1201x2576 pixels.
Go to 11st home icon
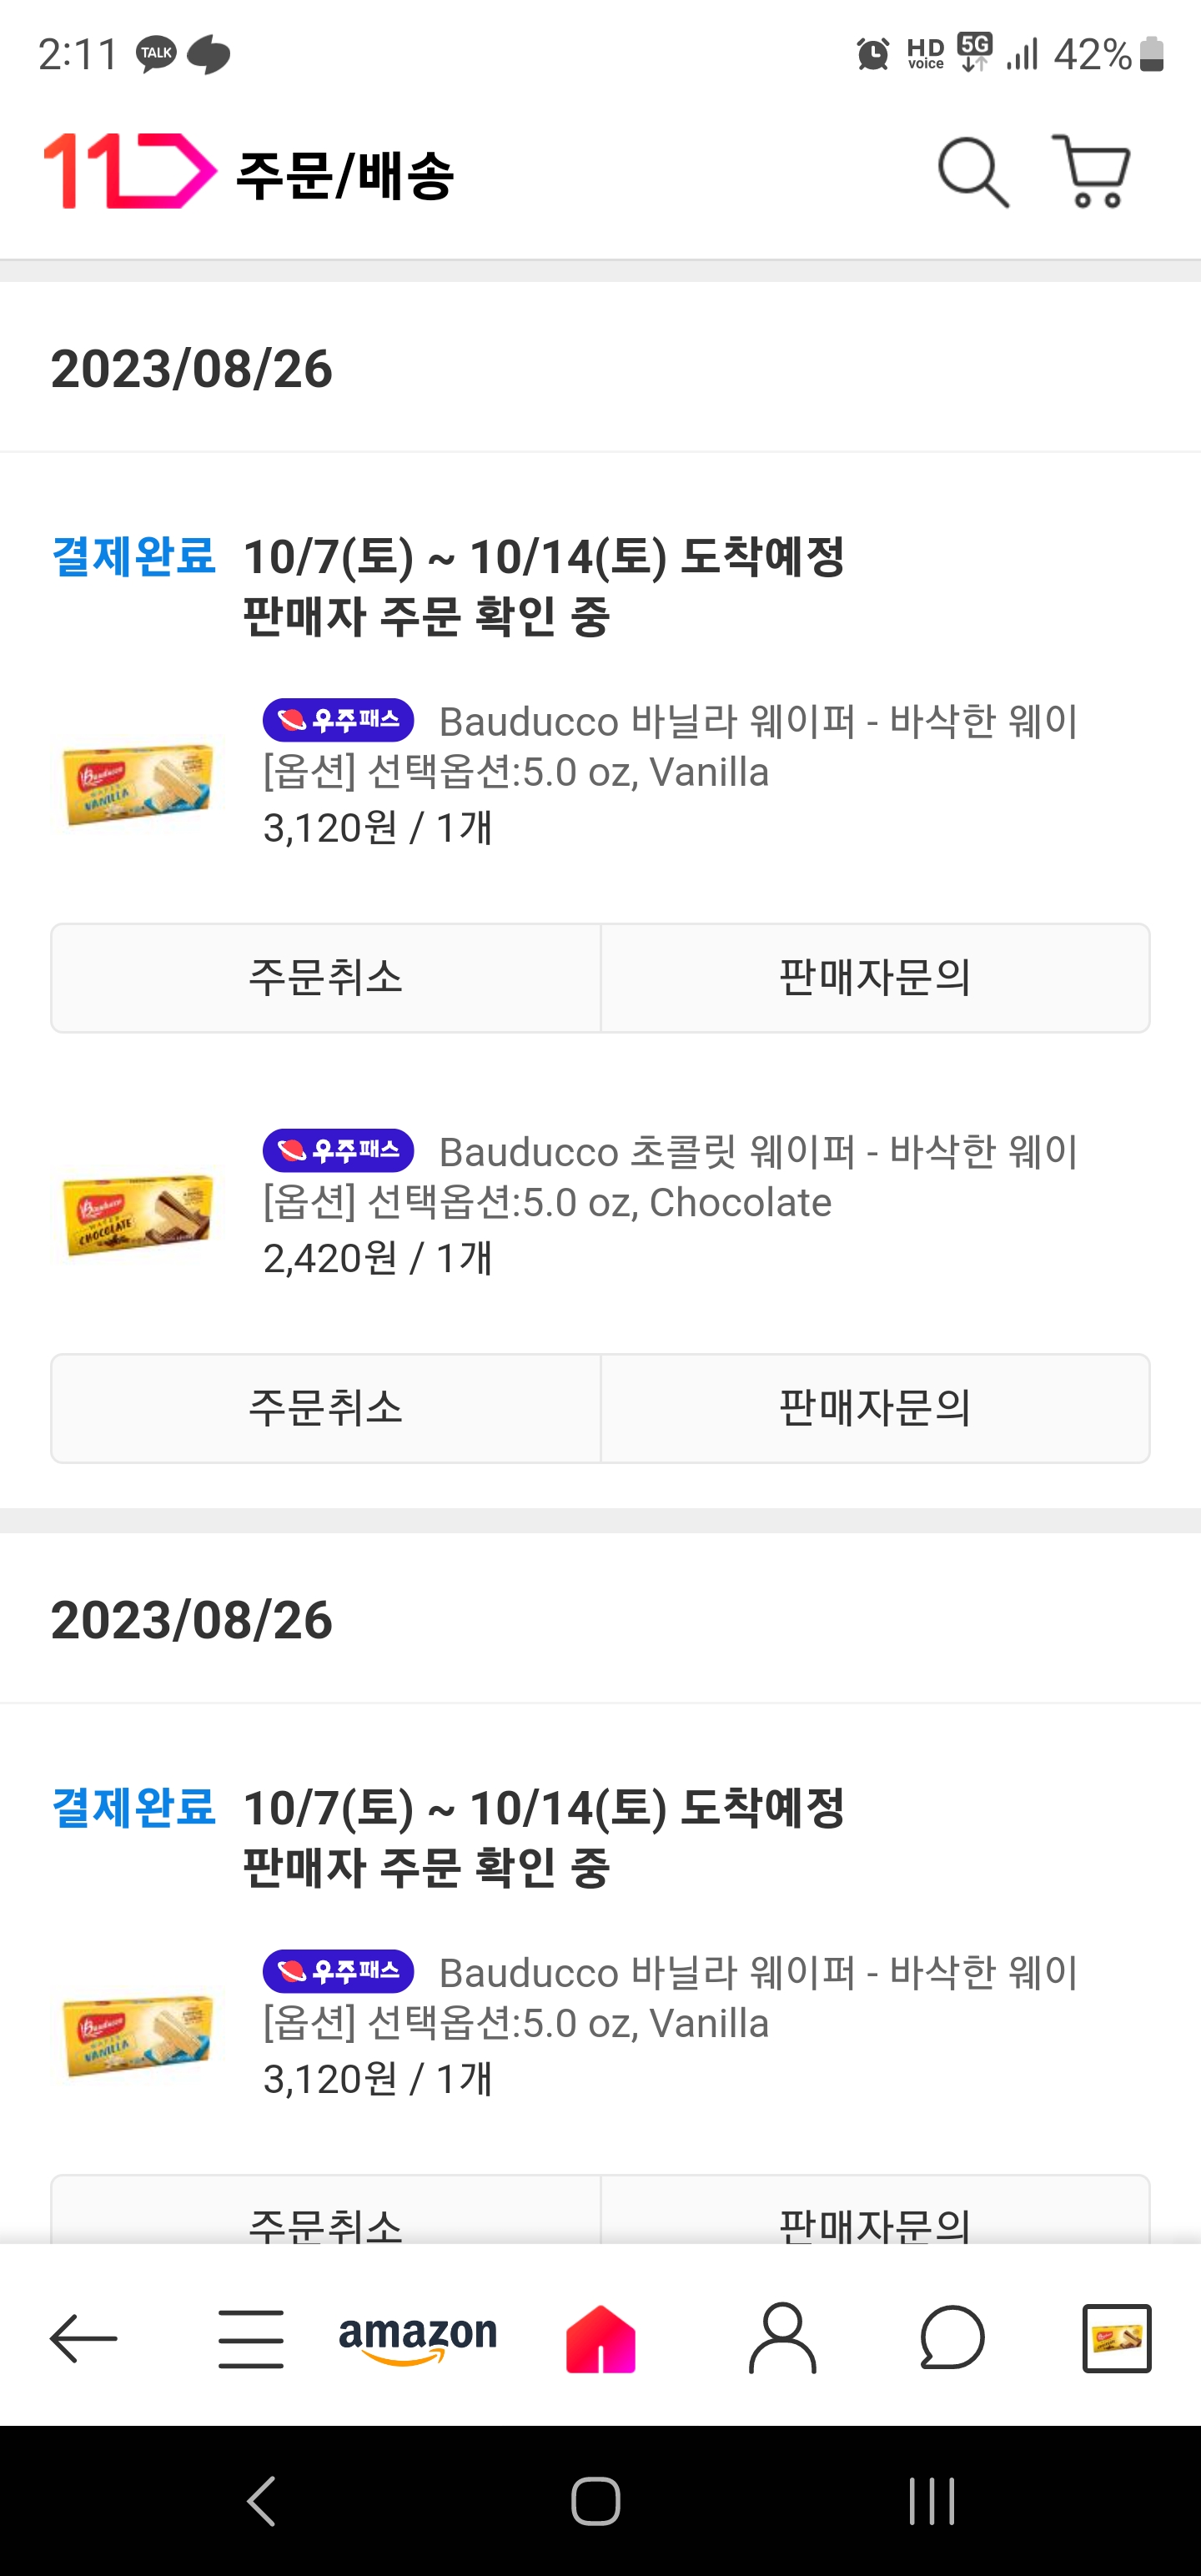coord(600,2338)
